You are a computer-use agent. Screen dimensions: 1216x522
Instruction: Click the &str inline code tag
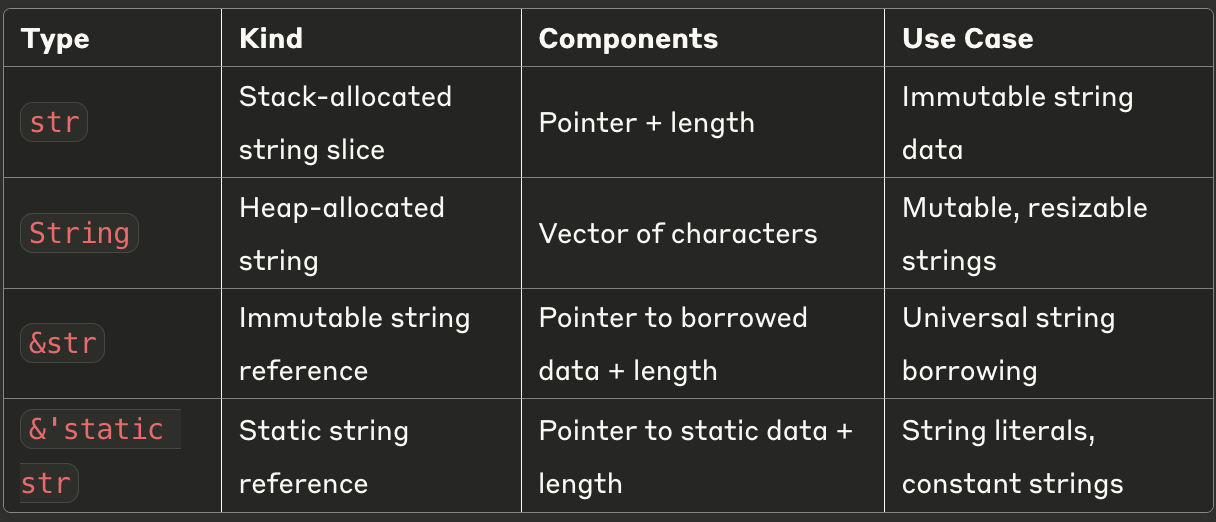click(x=62, y=344)
